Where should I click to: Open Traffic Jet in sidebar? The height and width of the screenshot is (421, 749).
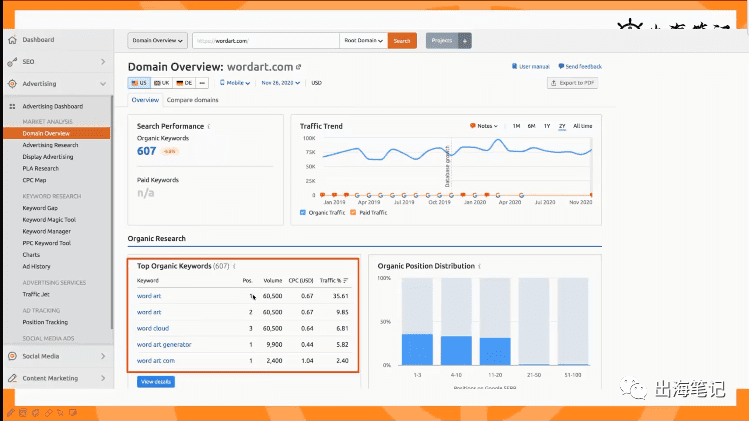[36, 294]
